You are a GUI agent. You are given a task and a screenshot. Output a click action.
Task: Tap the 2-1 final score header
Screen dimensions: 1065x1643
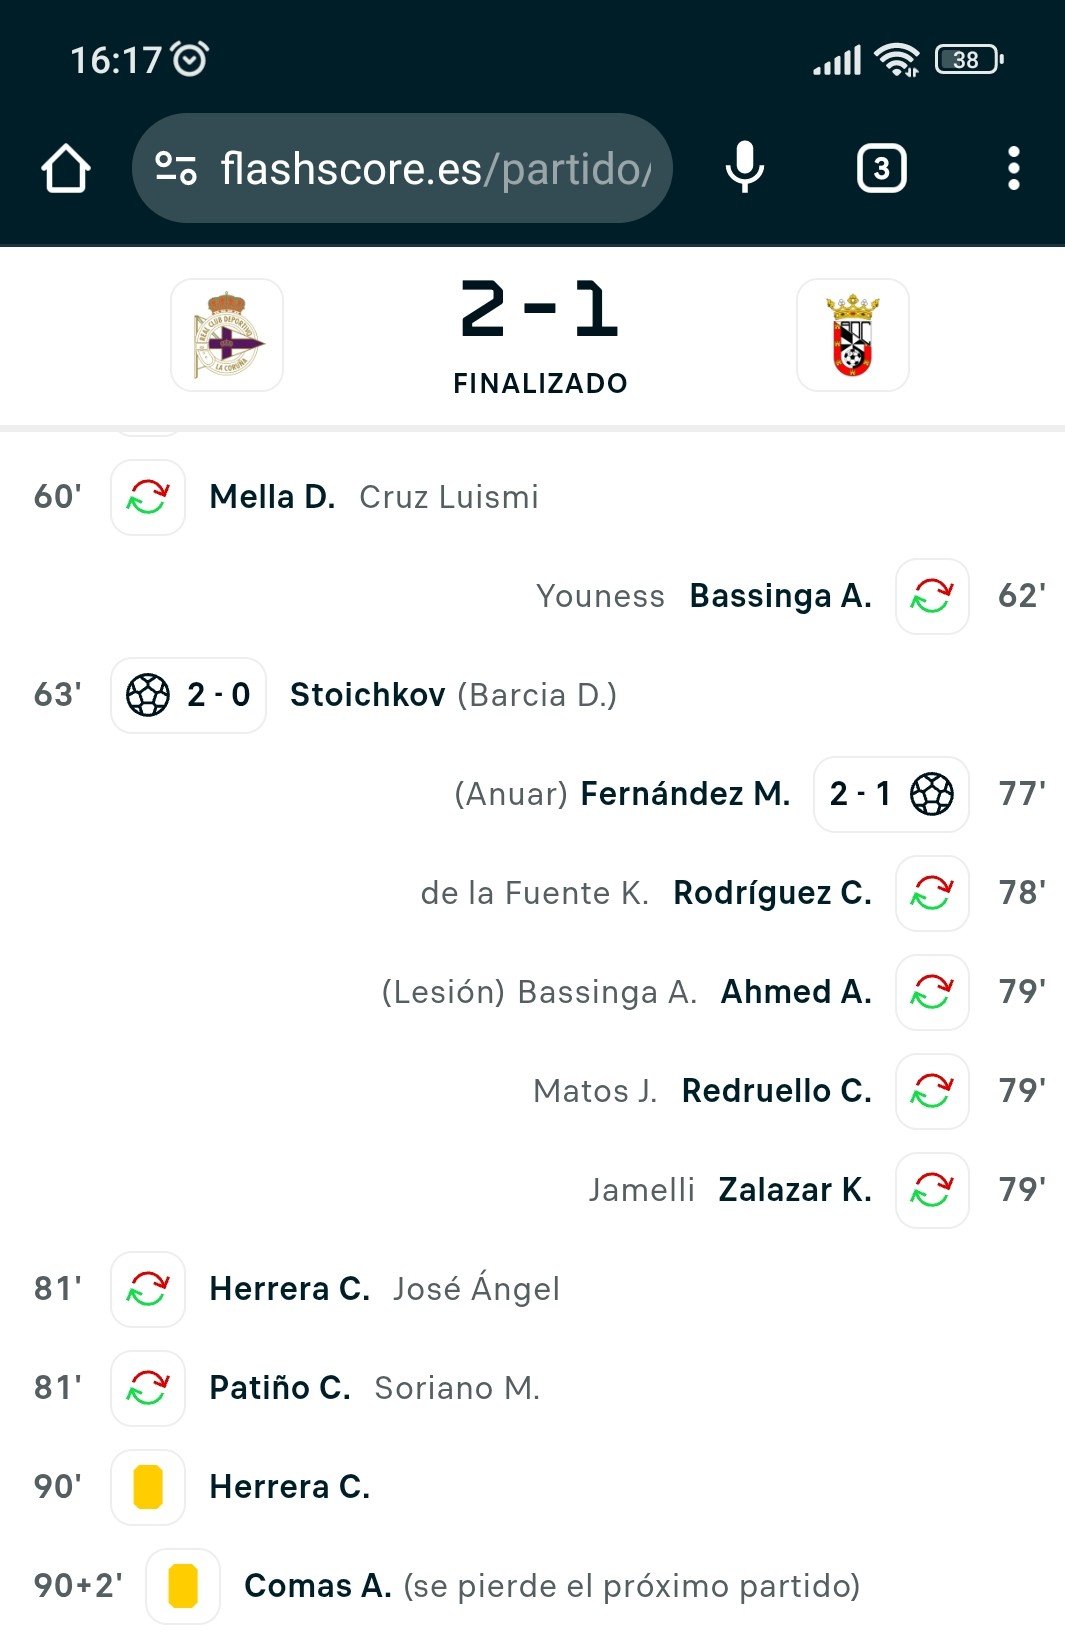(x=540, y=310)
